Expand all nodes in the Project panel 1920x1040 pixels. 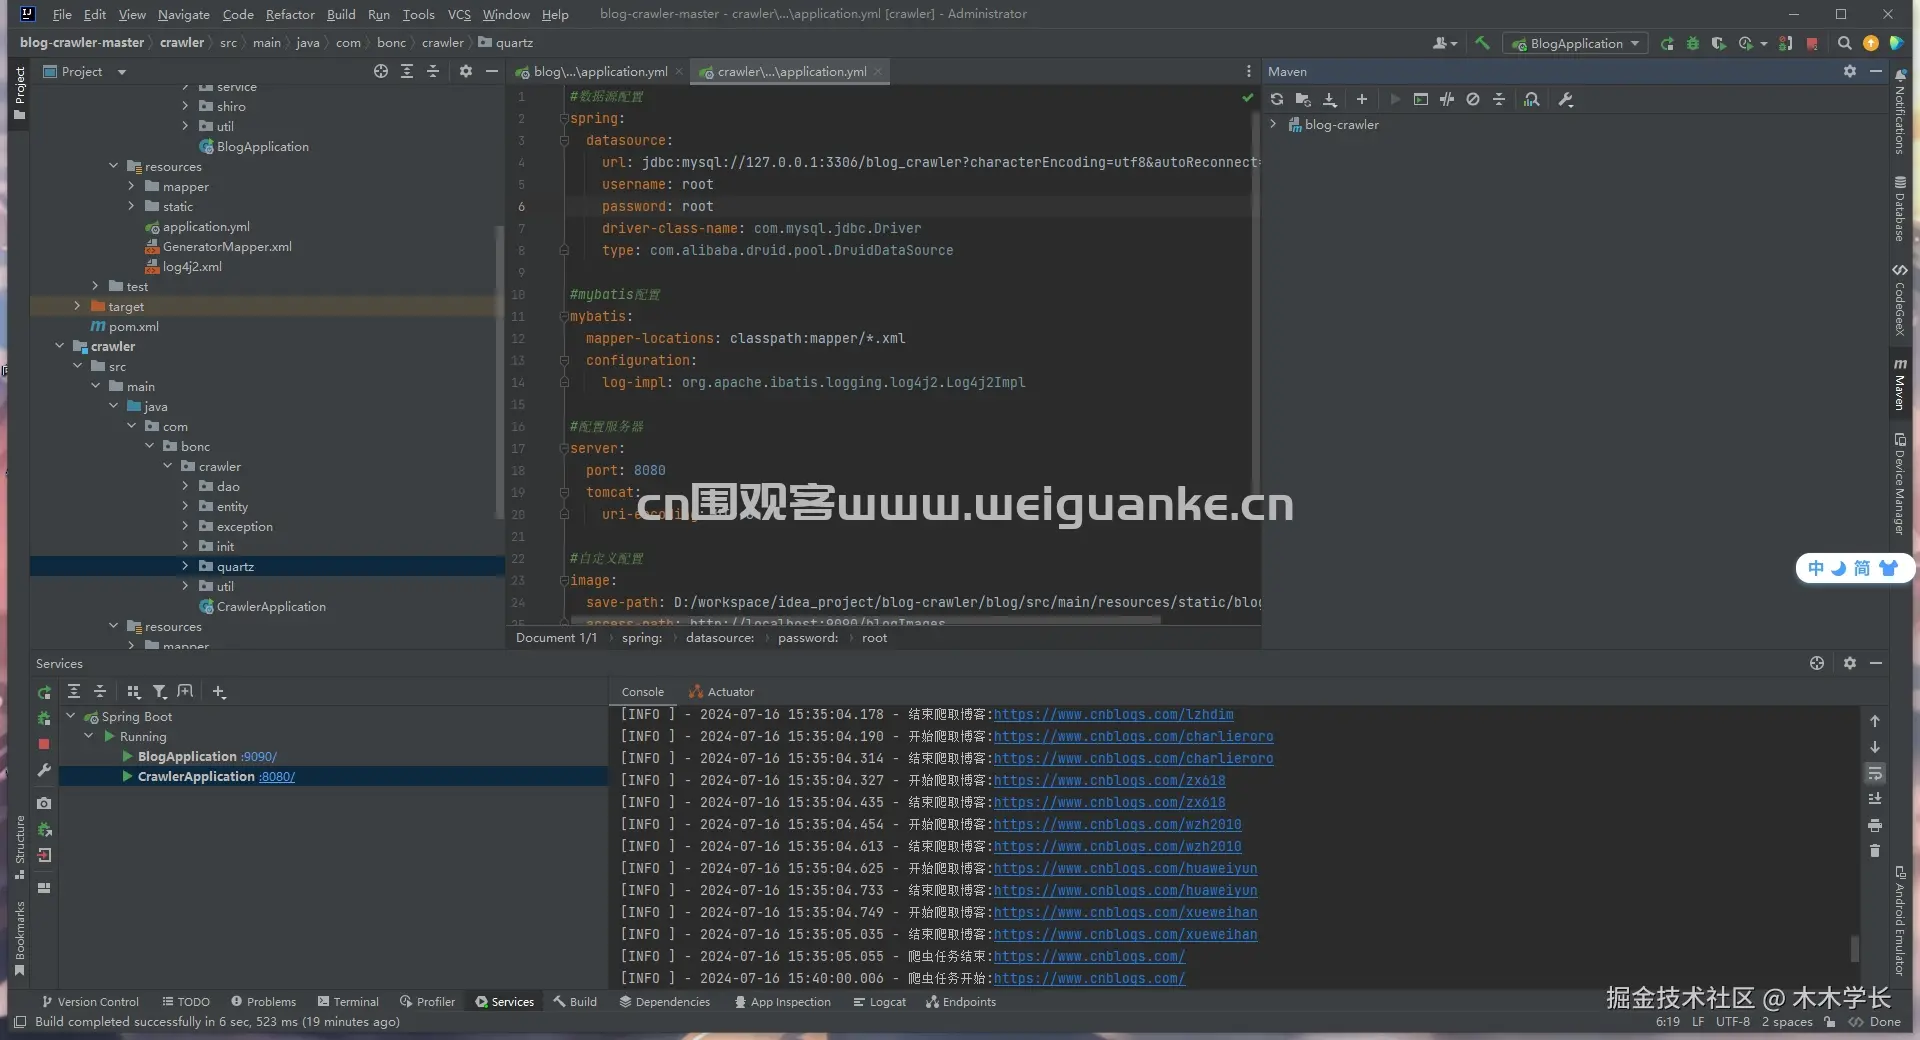click(x=407, y=71)
